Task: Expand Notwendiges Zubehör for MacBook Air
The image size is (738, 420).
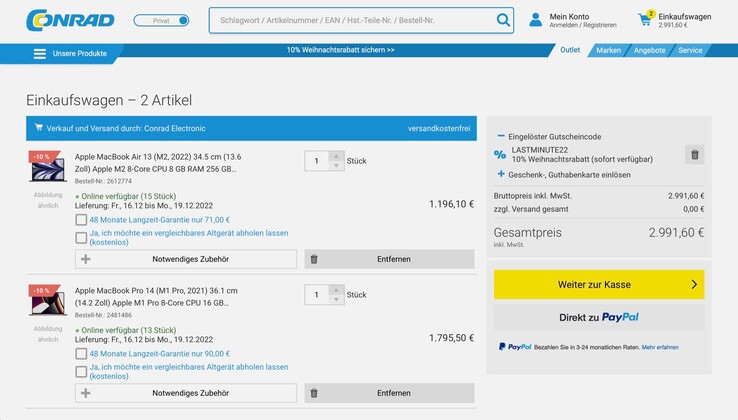Action: click(x=186, y=259)
